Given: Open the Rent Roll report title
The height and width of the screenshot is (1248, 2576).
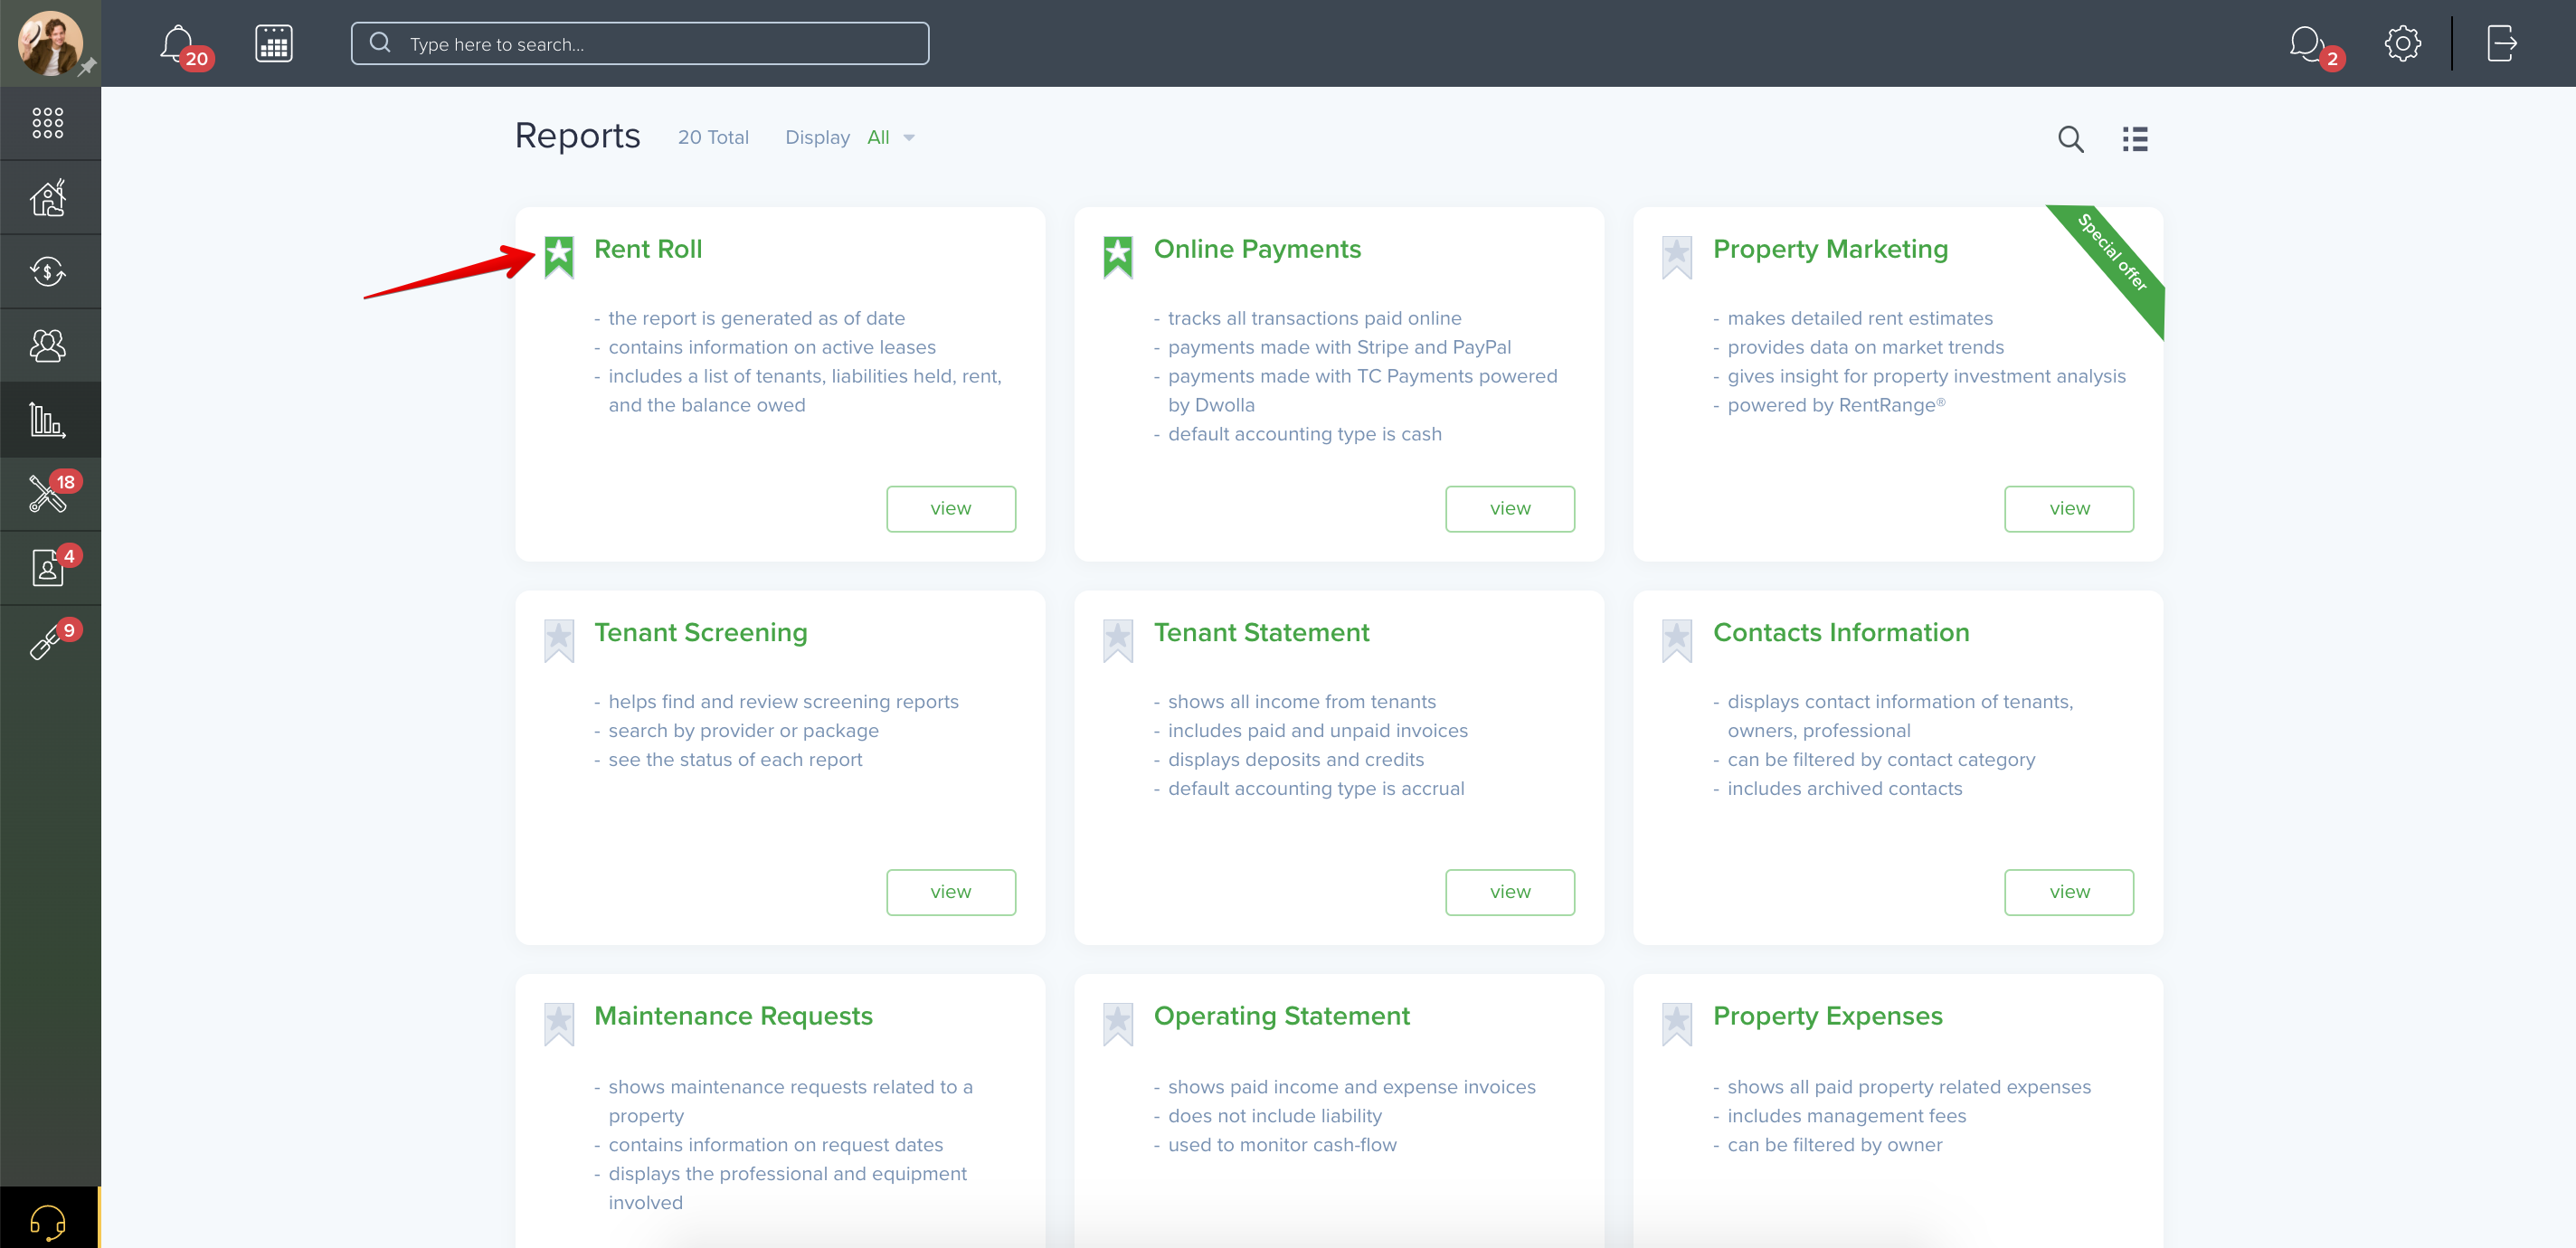Looking at the screenshot, I should pyautogui.click(x=648, y=249).
